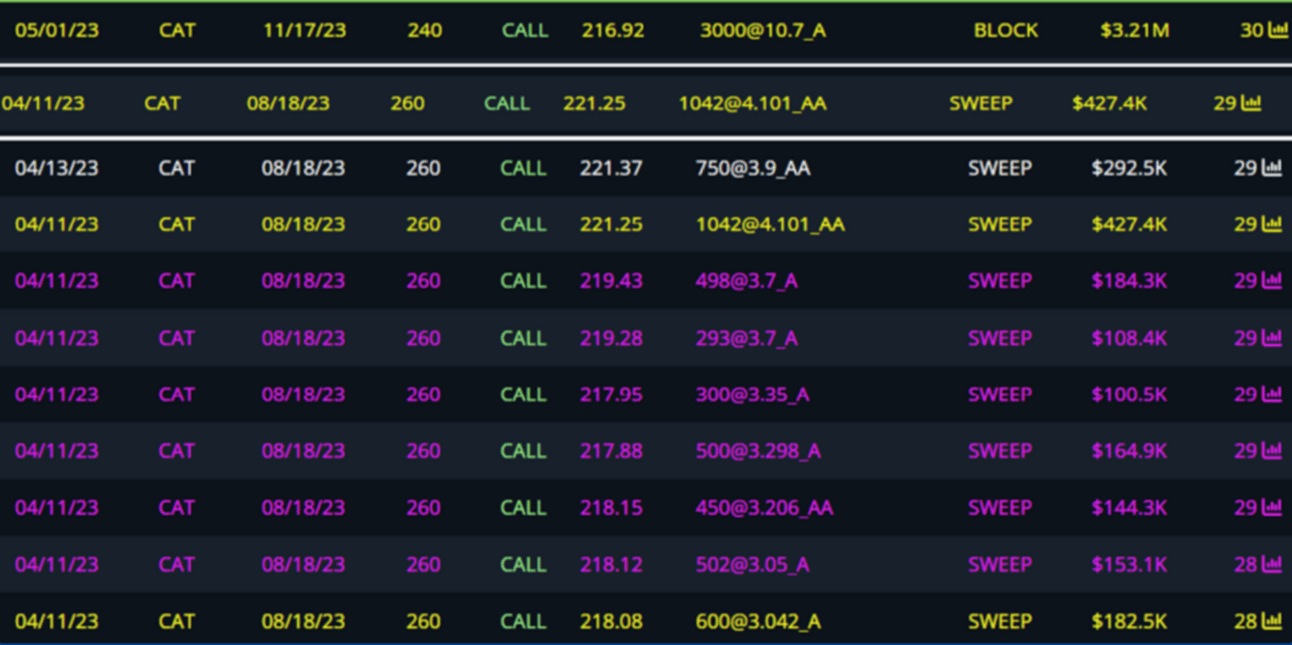
Task: Select the order details 500@3.298_A
Action: tap(758, 451)
